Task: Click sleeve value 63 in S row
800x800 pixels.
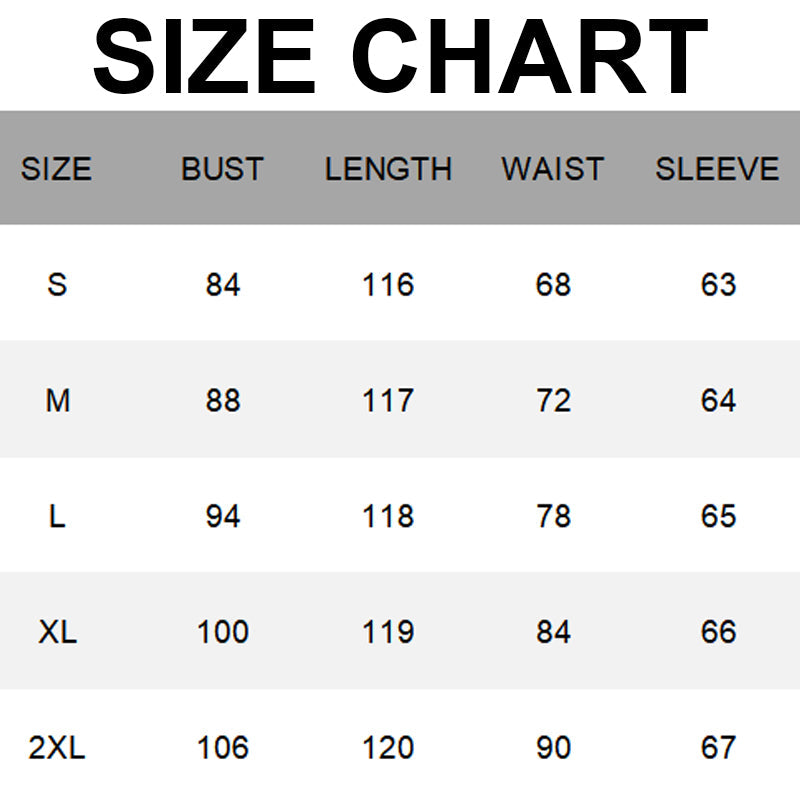Action: (718, 285)
